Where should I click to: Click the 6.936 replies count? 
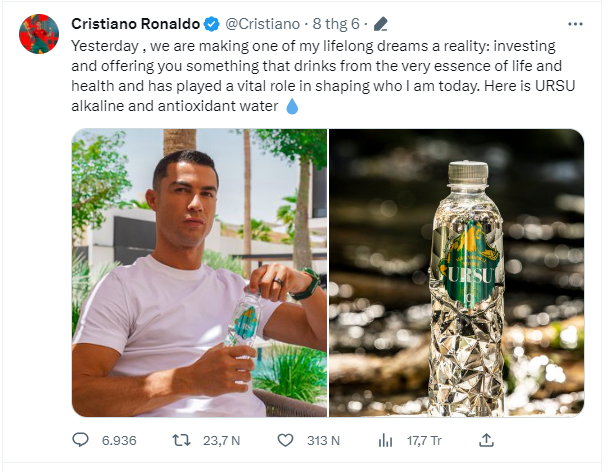118,440
